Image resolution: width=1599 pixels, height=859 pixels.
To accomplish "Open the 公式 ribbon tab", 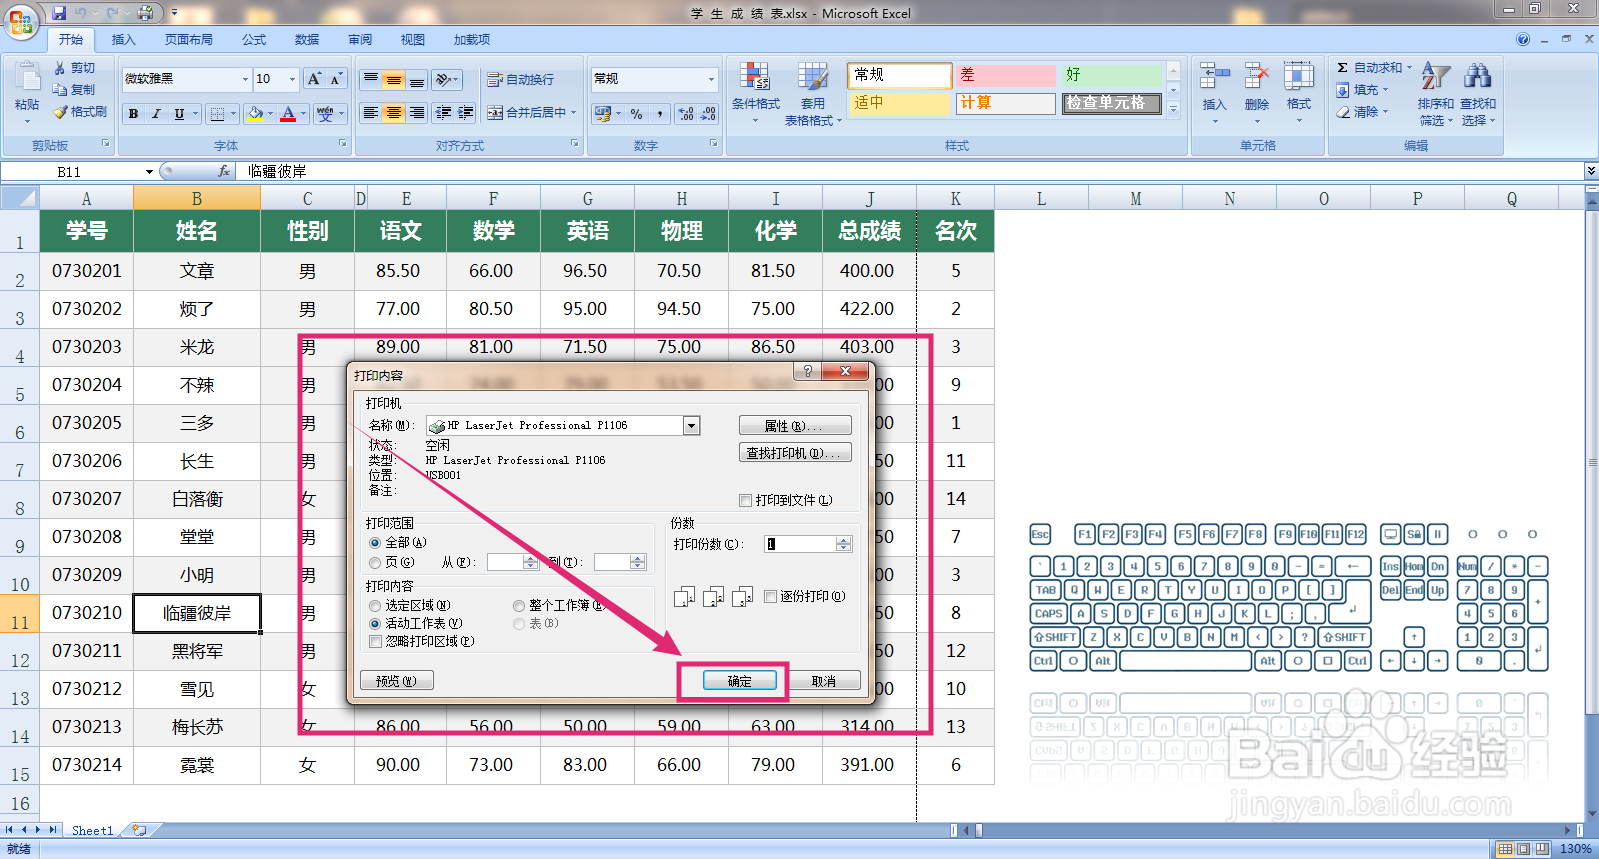I will 254,40.
